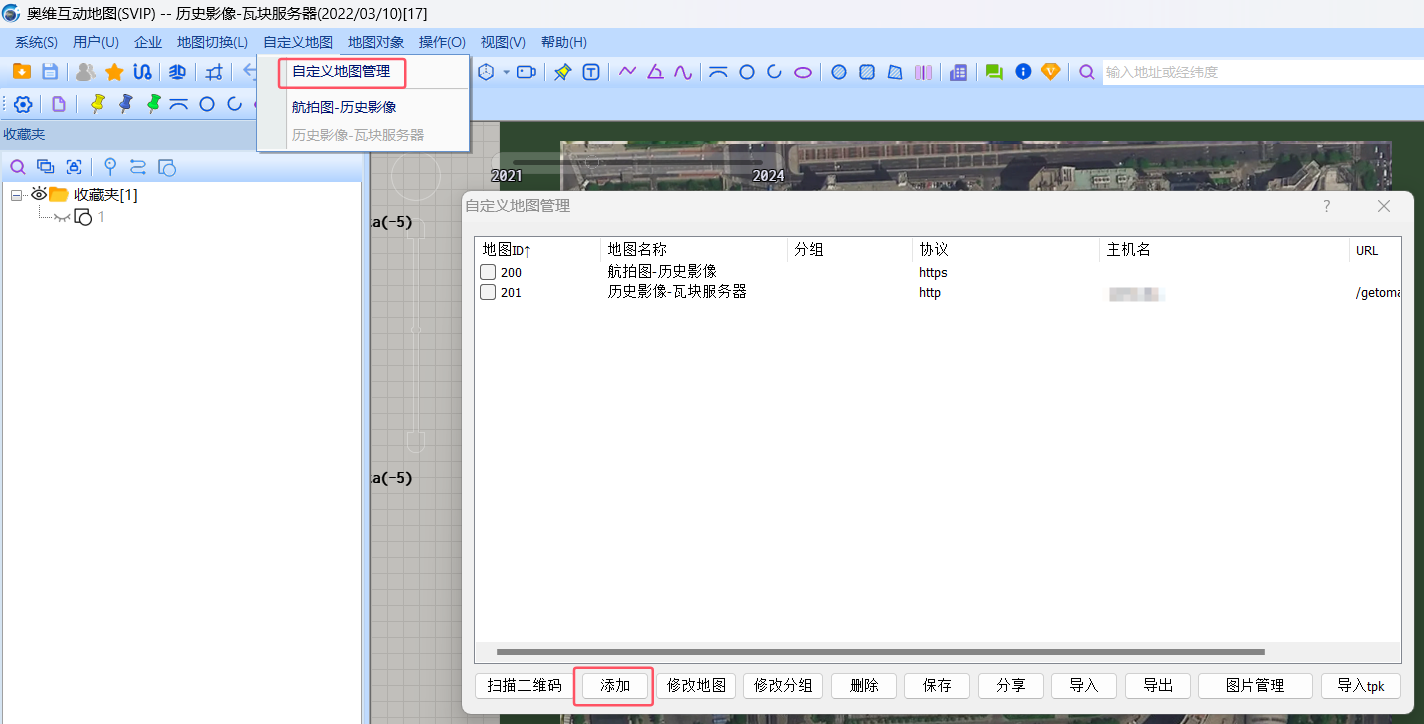Screen dimensions: 1424x724
Task: Select the text label T tool
Action: [x=591, y=72]
